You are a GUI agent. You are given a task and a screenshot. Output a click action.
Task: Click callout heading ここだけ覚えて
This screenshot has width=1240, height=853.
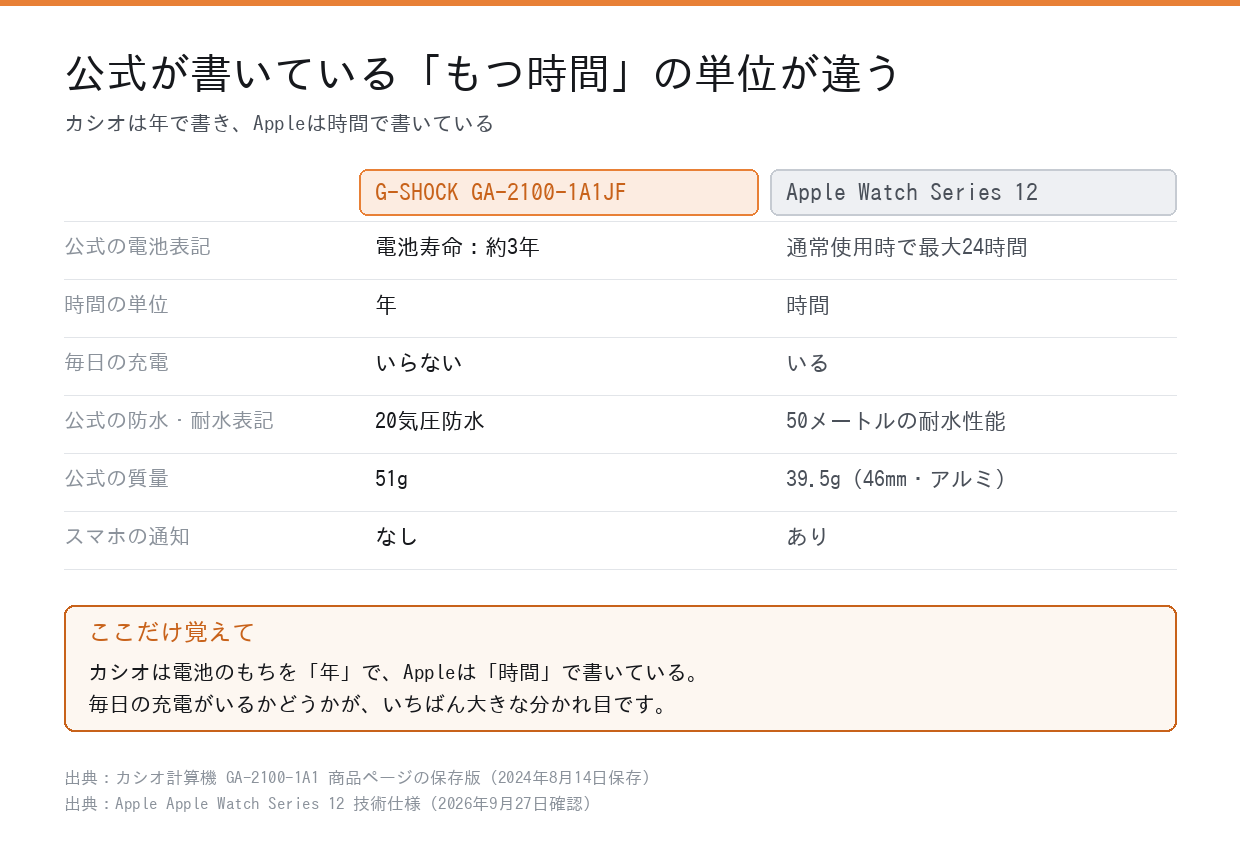(x=172, y=632)
